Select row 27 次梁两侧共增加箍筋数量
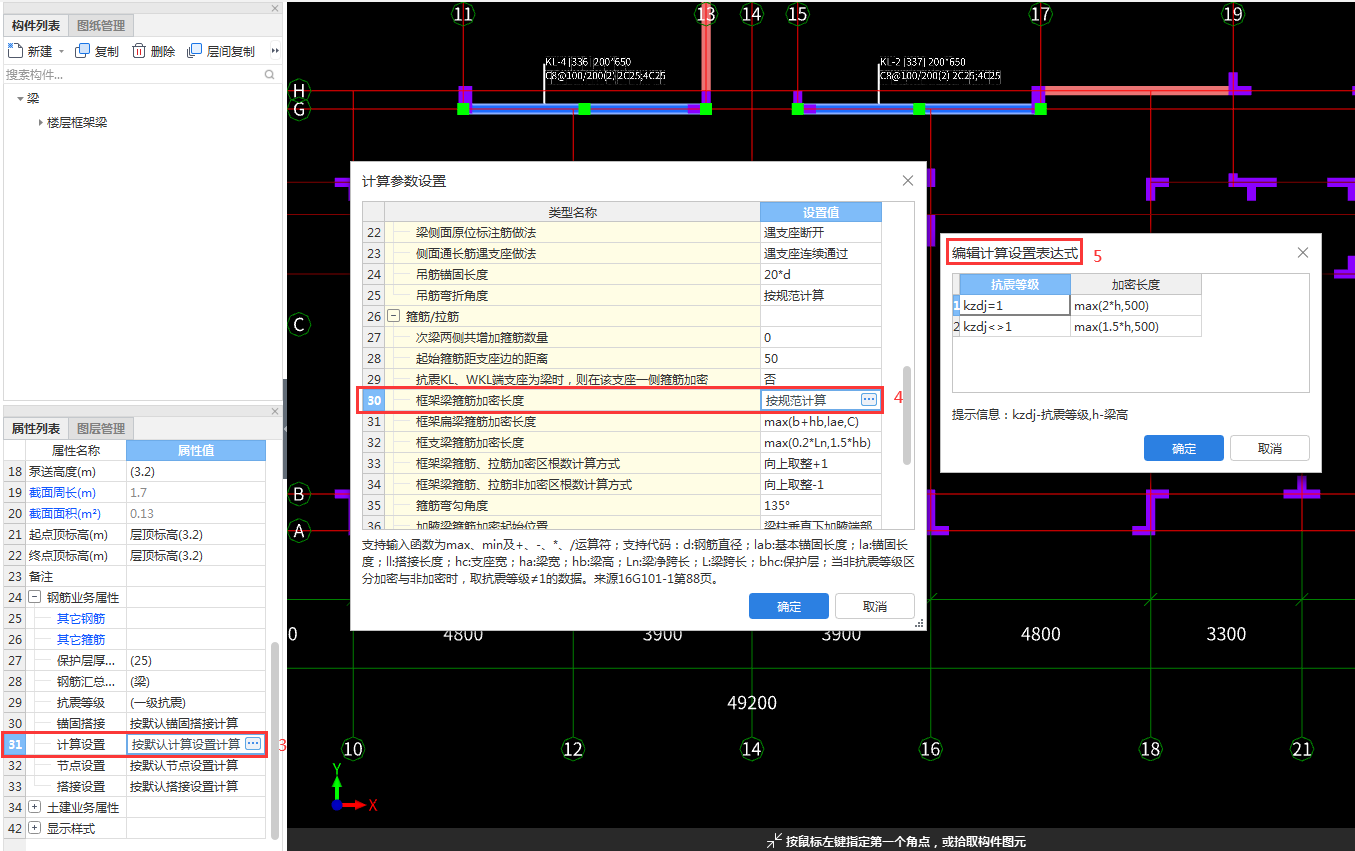 pyautogui.click(x=622, y=337)
